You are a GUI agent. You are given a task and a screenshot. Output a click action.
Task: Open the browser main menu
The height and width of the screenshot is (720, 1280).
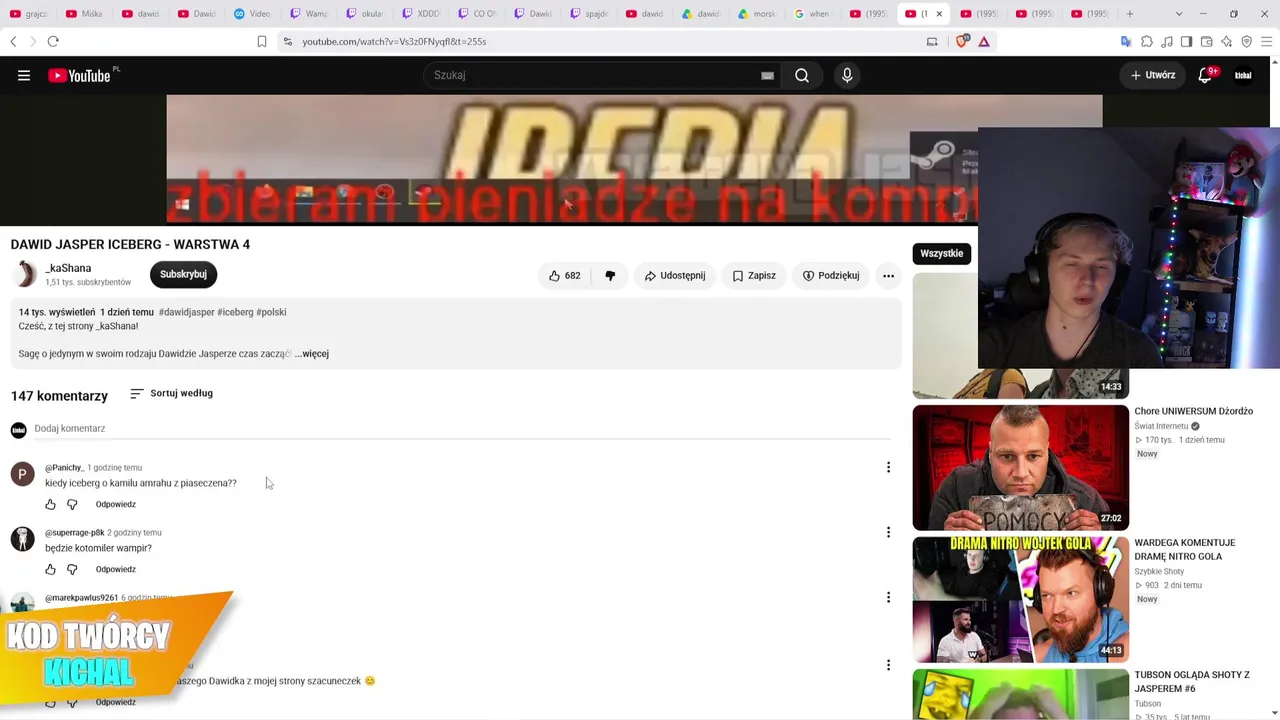[1266, 41]
